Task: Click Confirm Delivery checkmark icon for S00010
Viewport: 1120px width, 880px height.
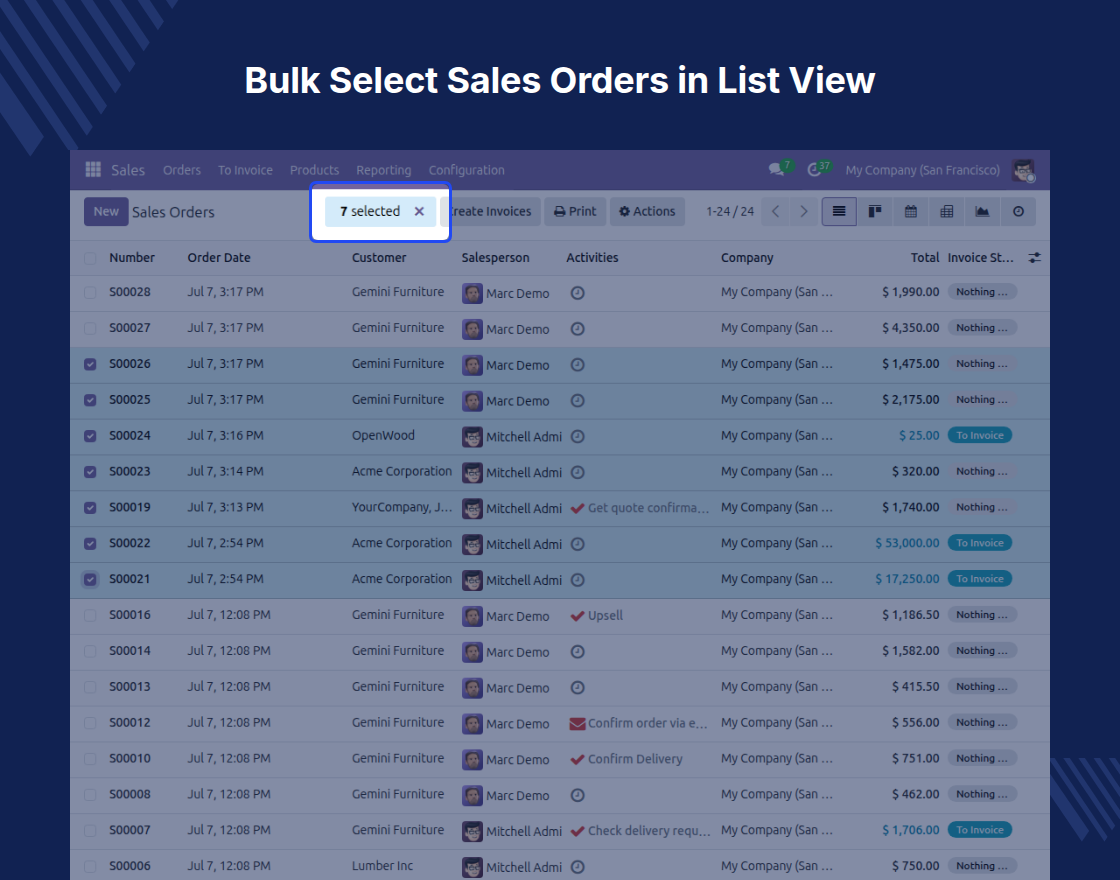Action: [578, 759]
